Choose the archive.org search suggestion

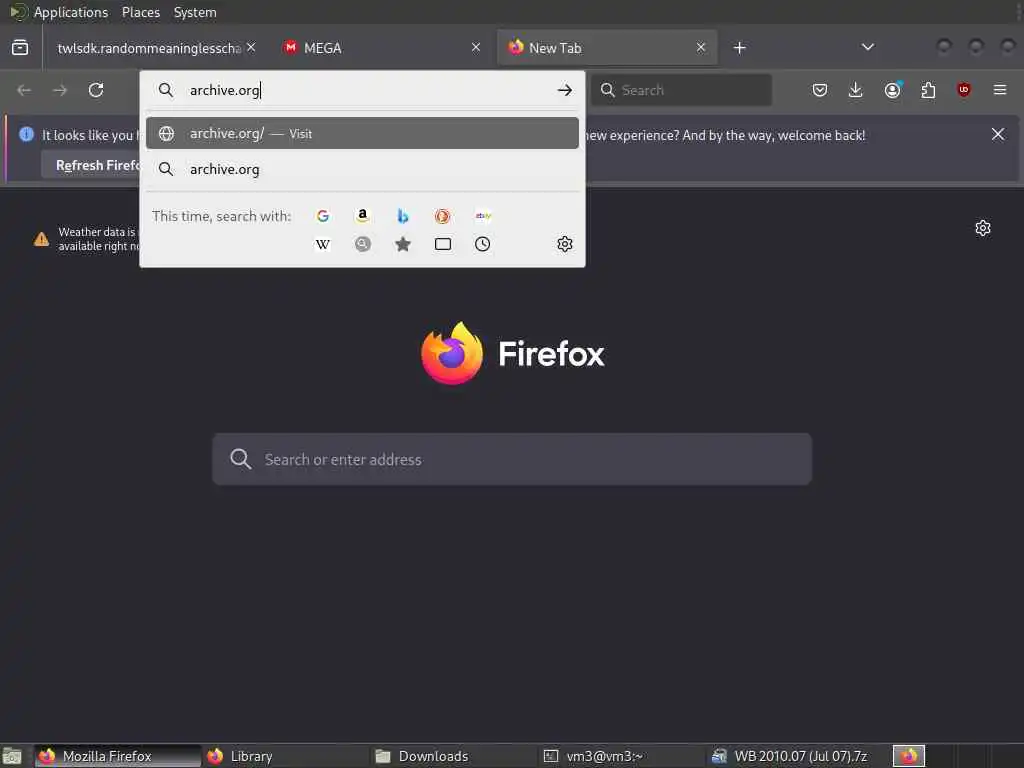362,169
